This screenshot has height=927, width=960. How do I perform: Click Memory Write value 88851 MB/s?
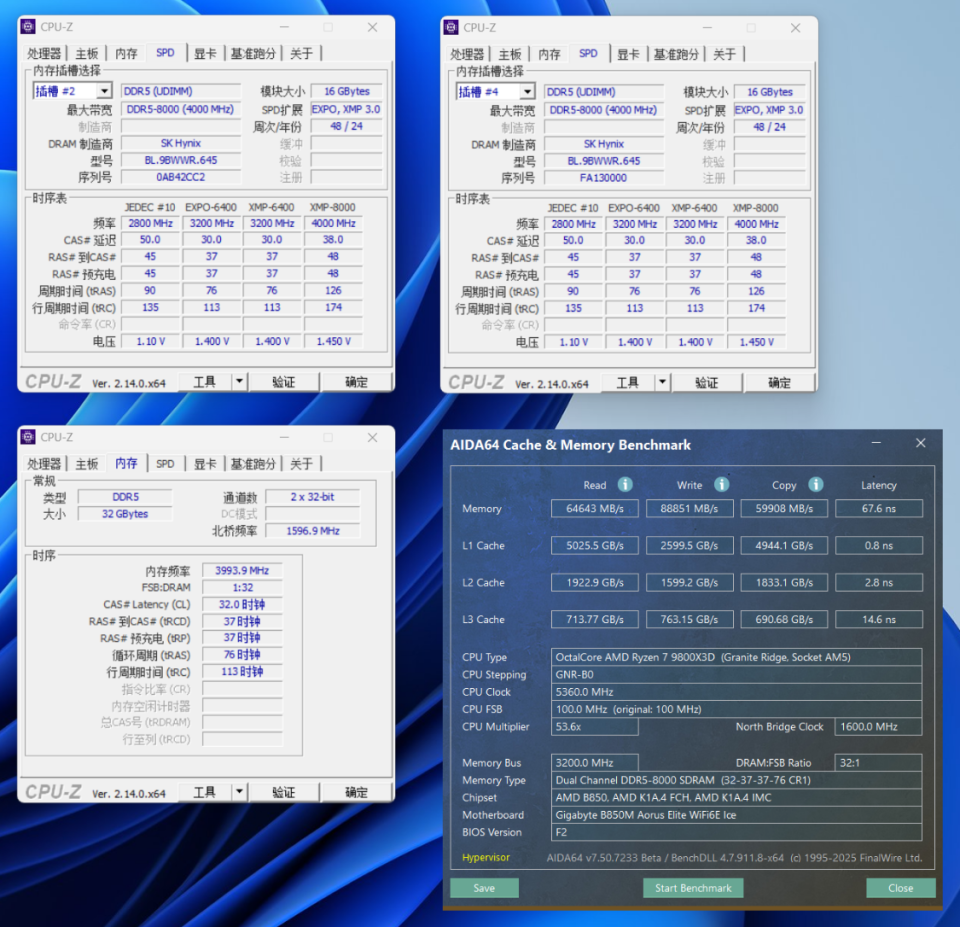tap(689, 509)
